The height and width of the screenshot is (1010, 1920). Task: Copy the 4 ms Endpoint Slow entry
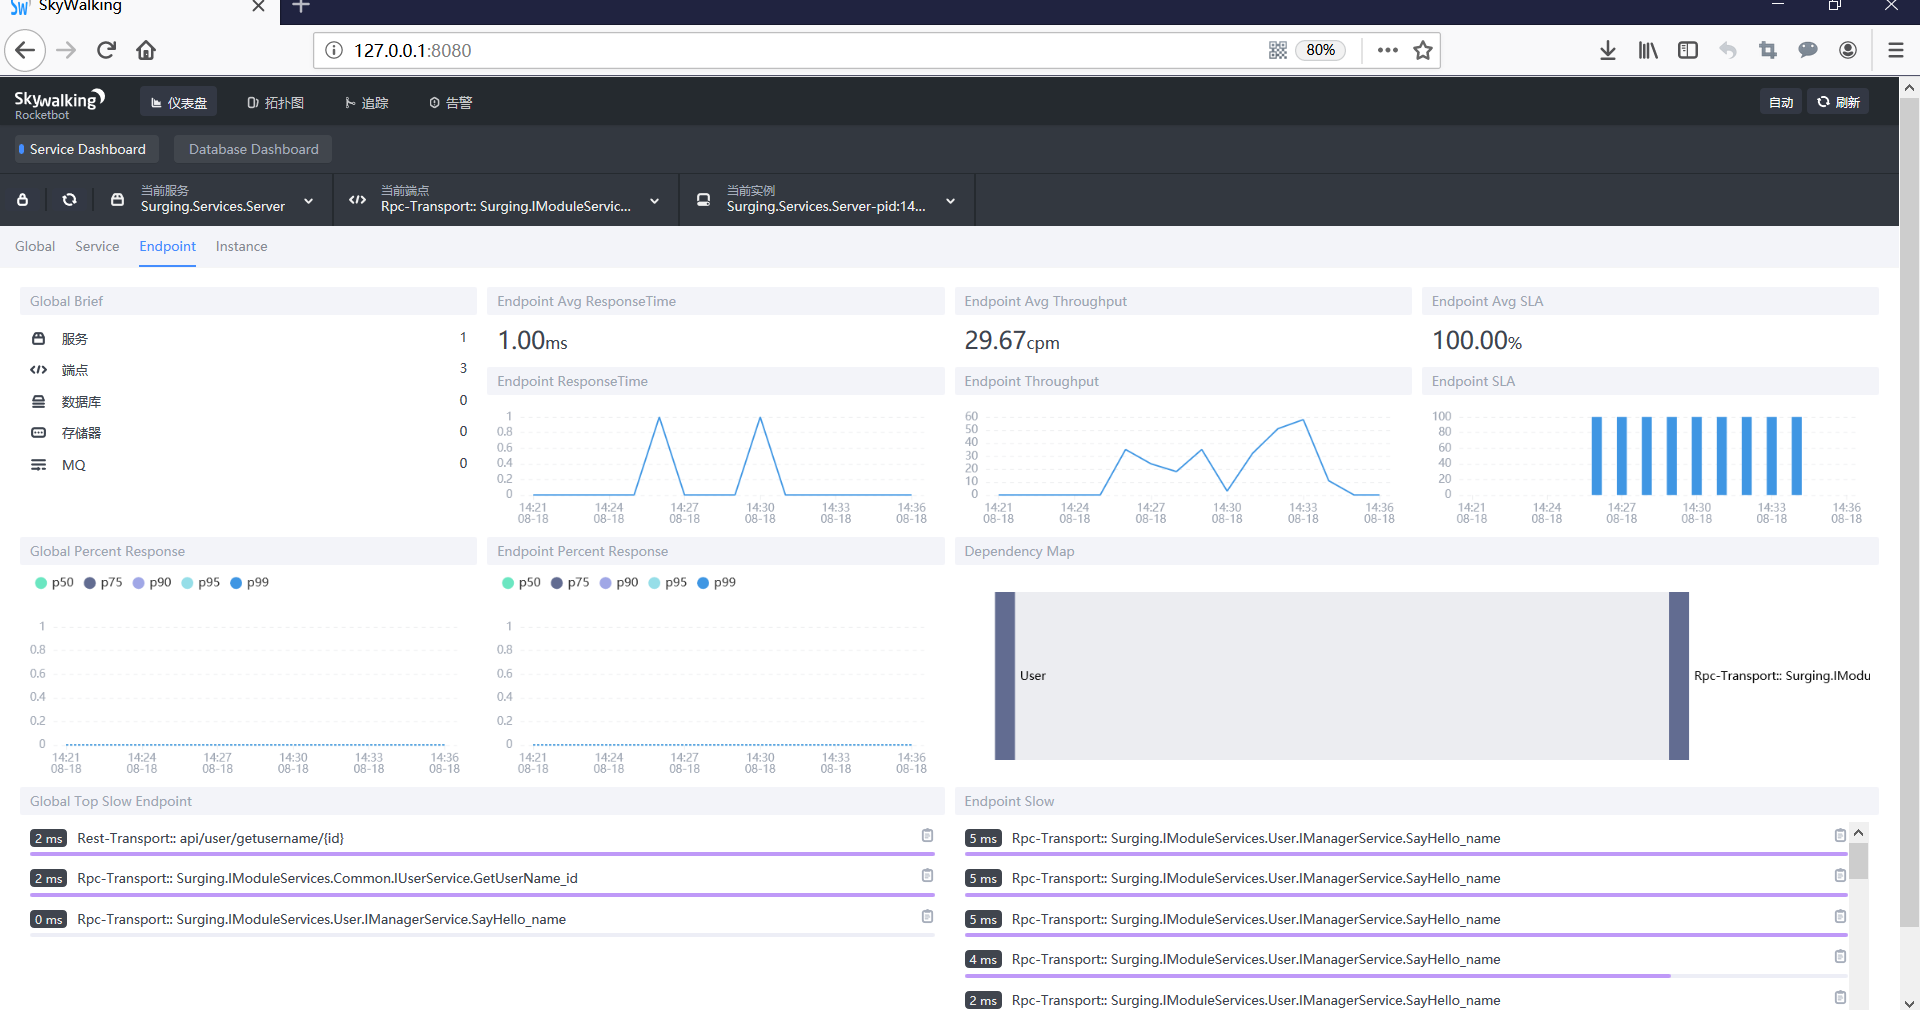click(x=1840, y=957)
